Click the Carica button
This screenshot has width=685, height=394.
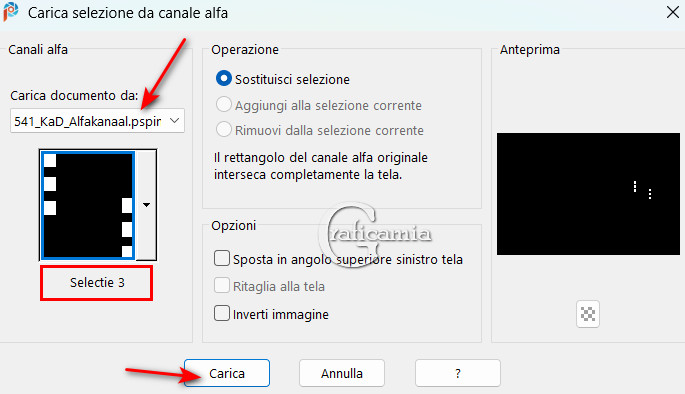227,373
